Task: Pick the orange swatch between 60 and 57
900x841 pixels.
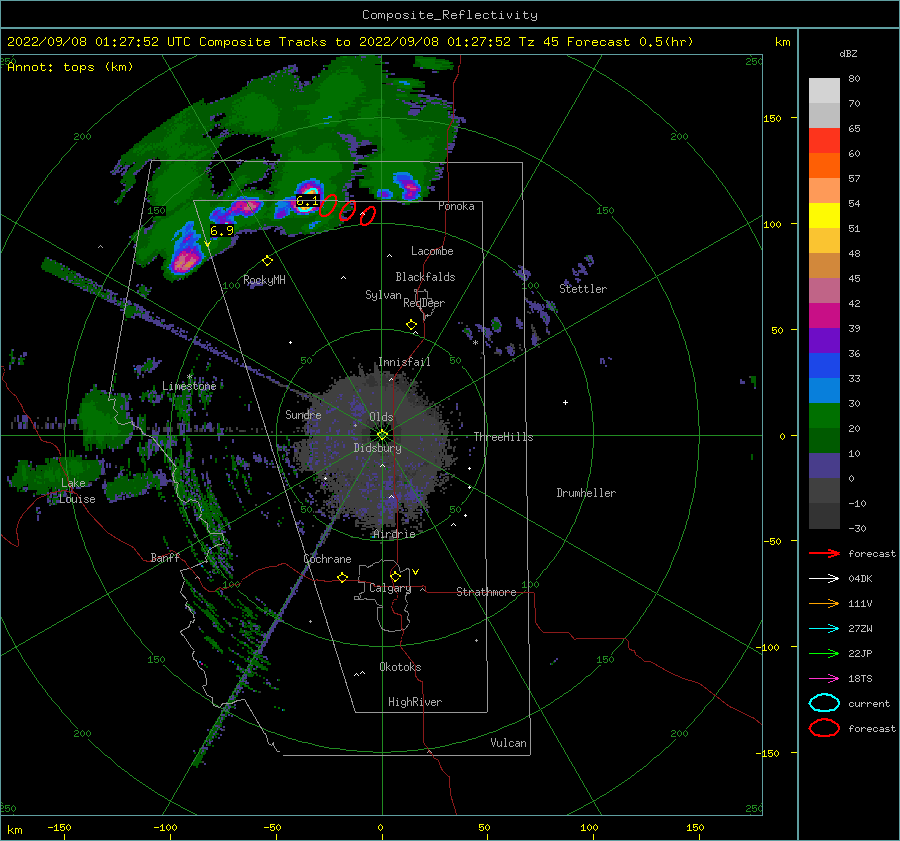Action: pos(824,166)
